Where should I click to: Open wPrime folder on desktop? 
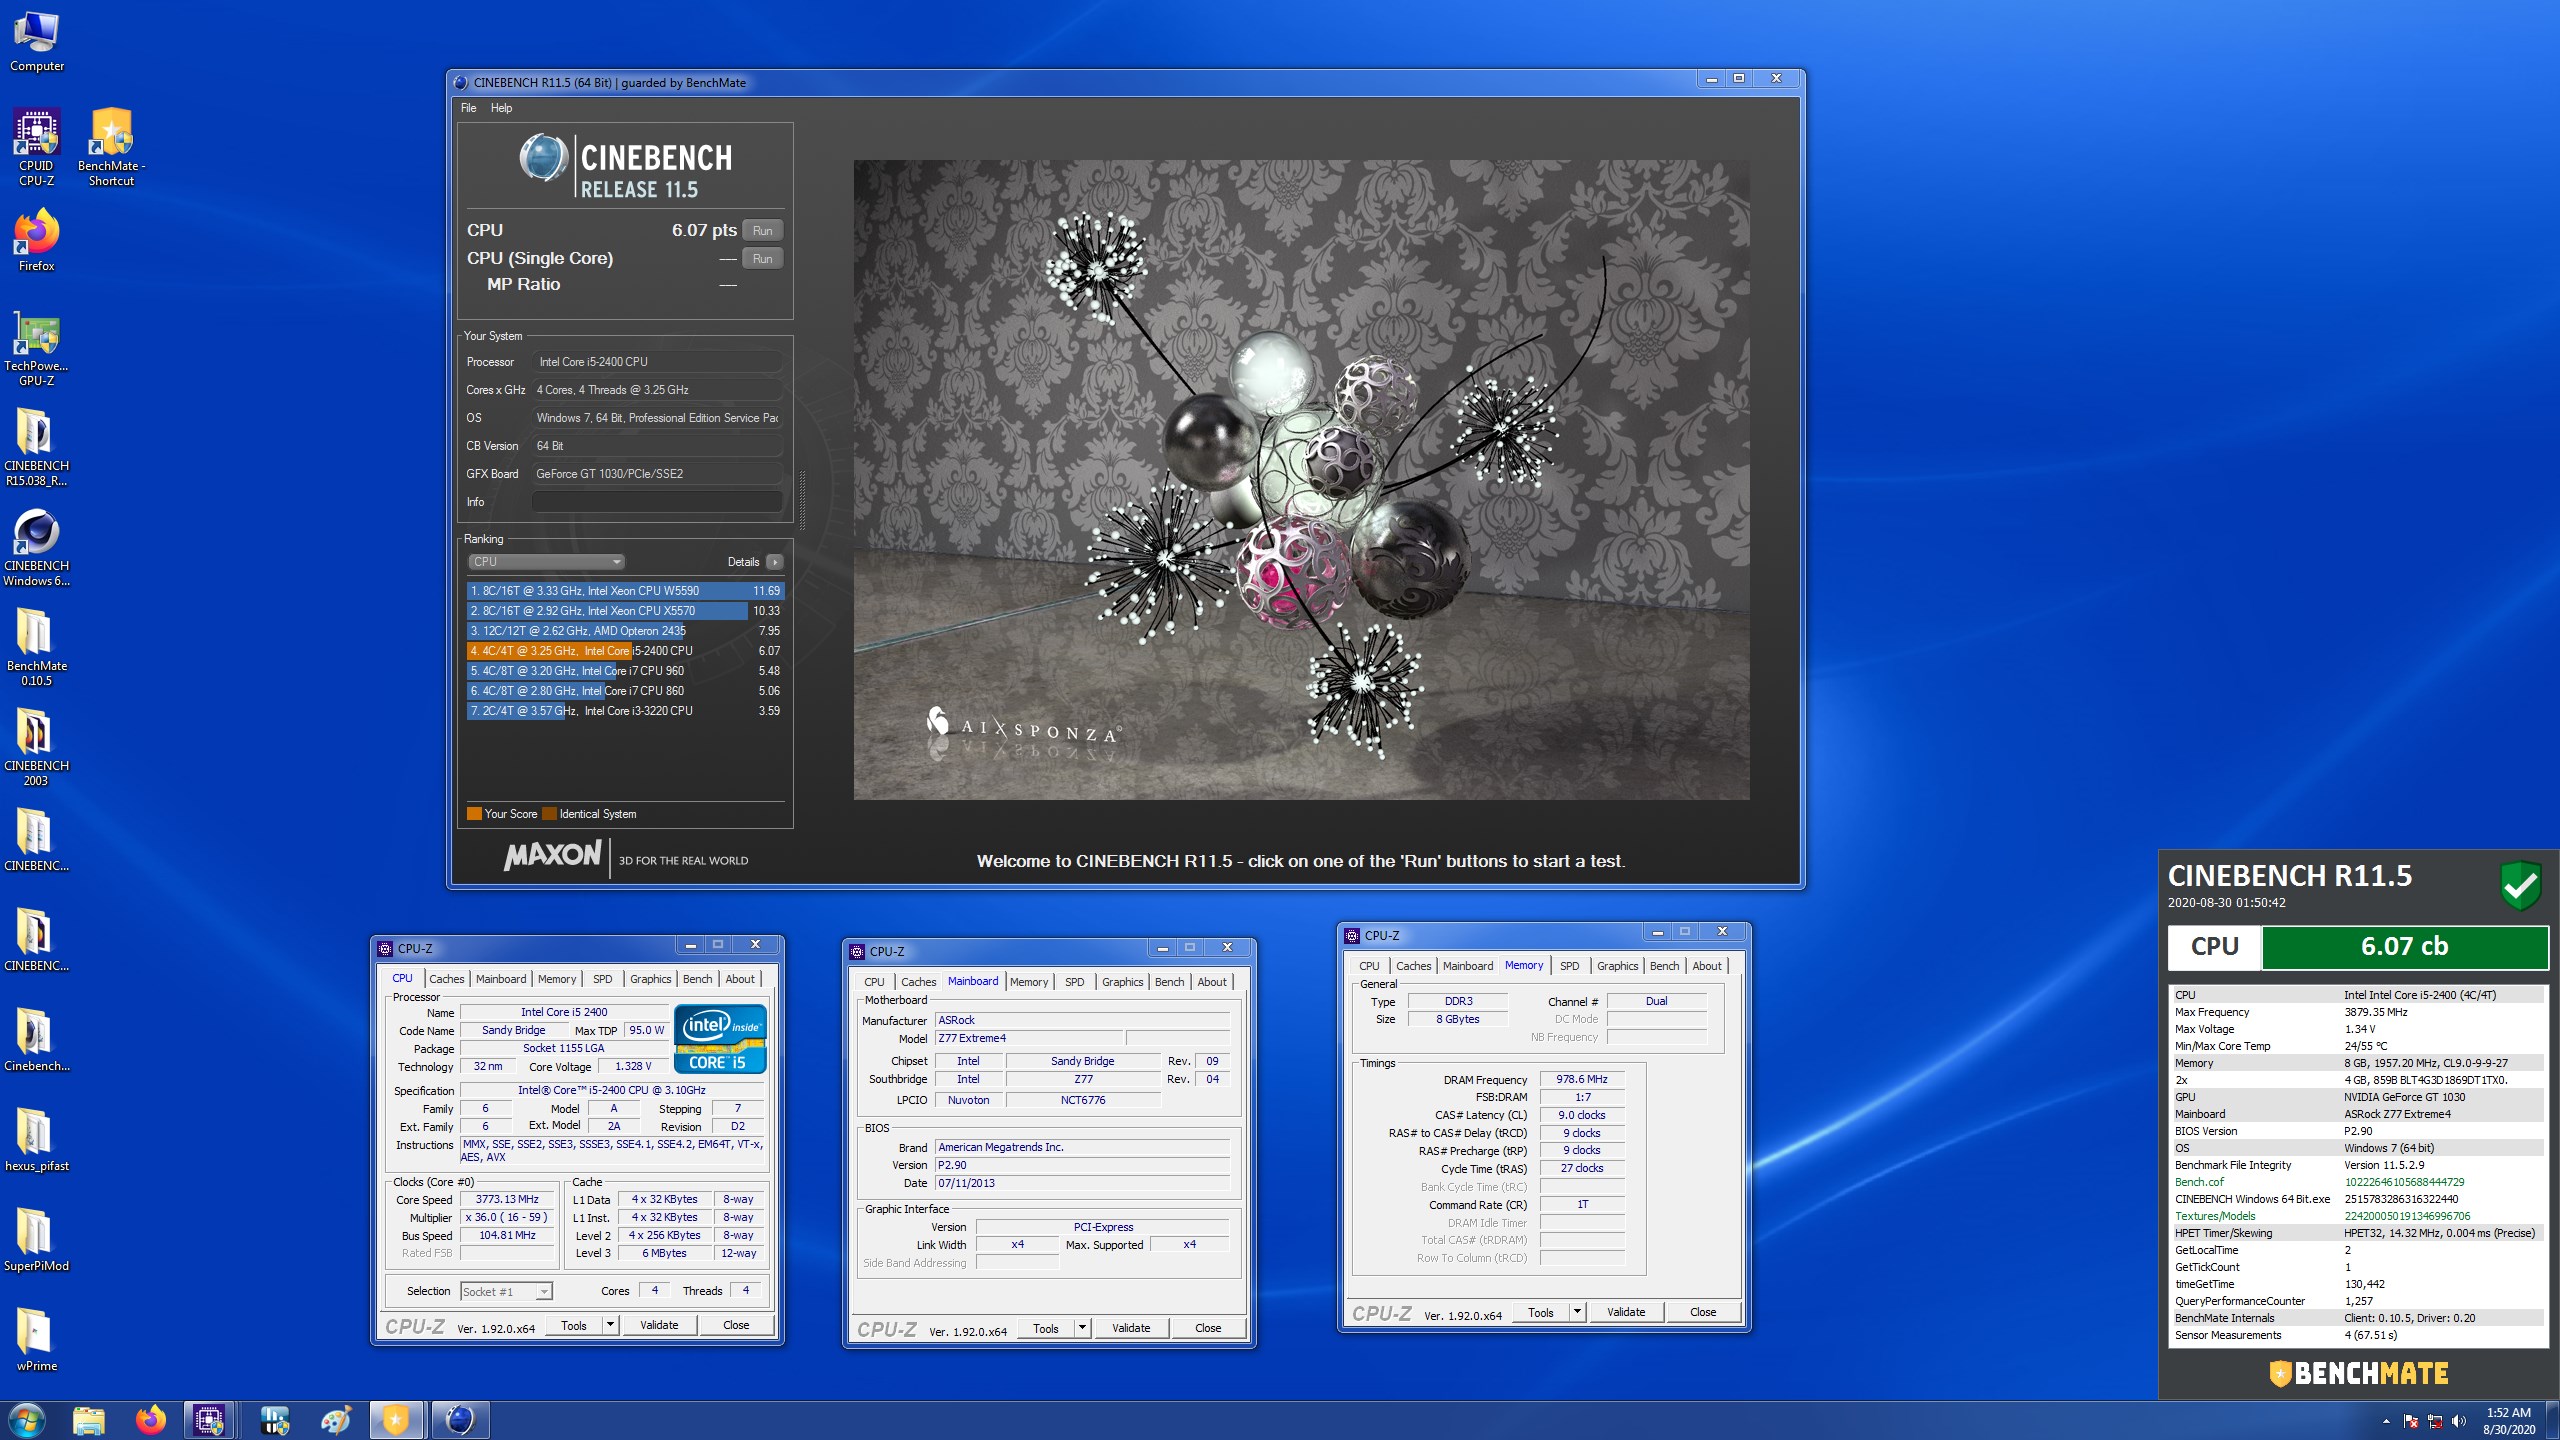37,1341
